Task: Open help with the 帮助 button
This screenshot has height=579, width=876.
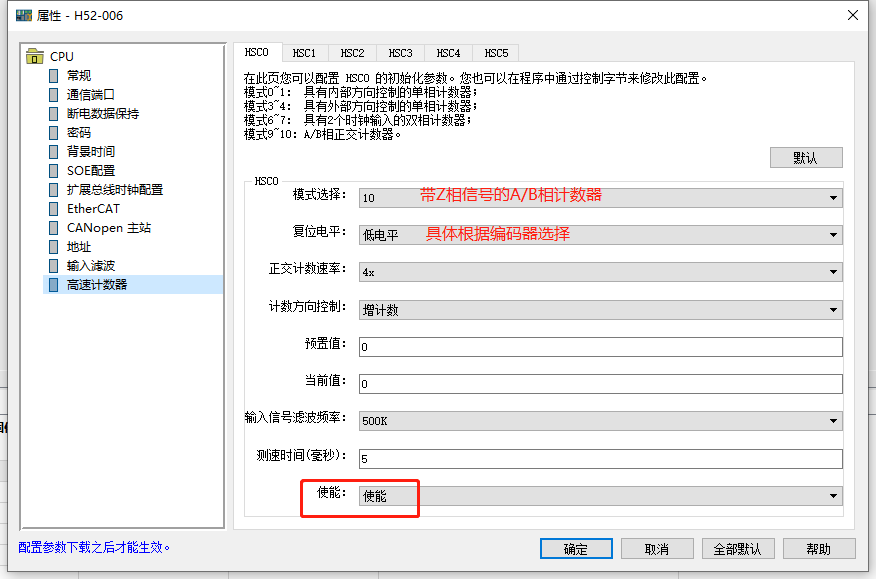Action: (x=819, y=549)
